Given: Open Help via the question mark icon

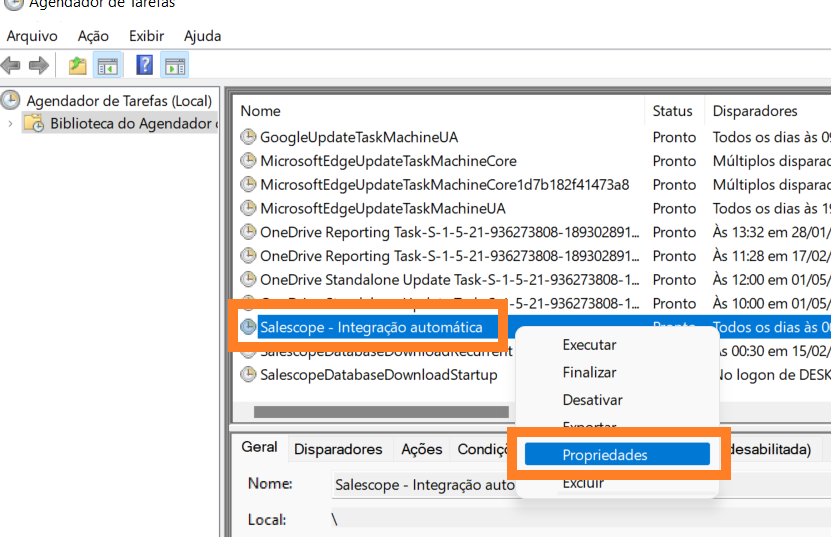Looking at the screenshot, I should click(144, 65).
